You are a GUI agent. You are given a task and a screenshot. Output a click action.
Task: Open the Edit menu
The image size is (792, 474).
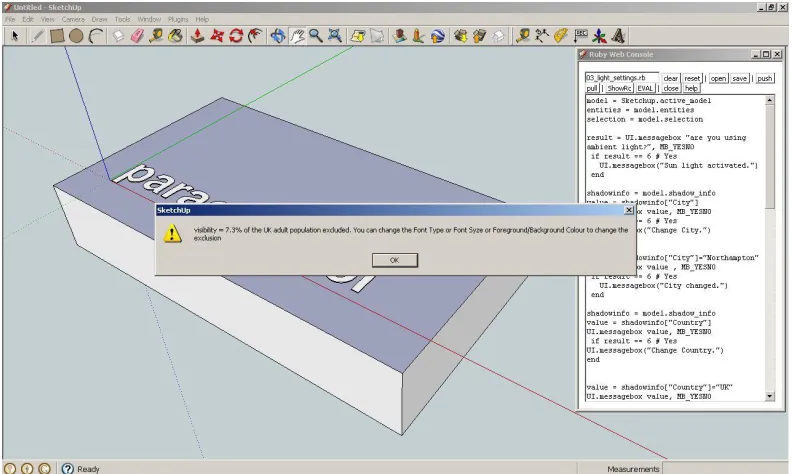[x=28, y=19]
